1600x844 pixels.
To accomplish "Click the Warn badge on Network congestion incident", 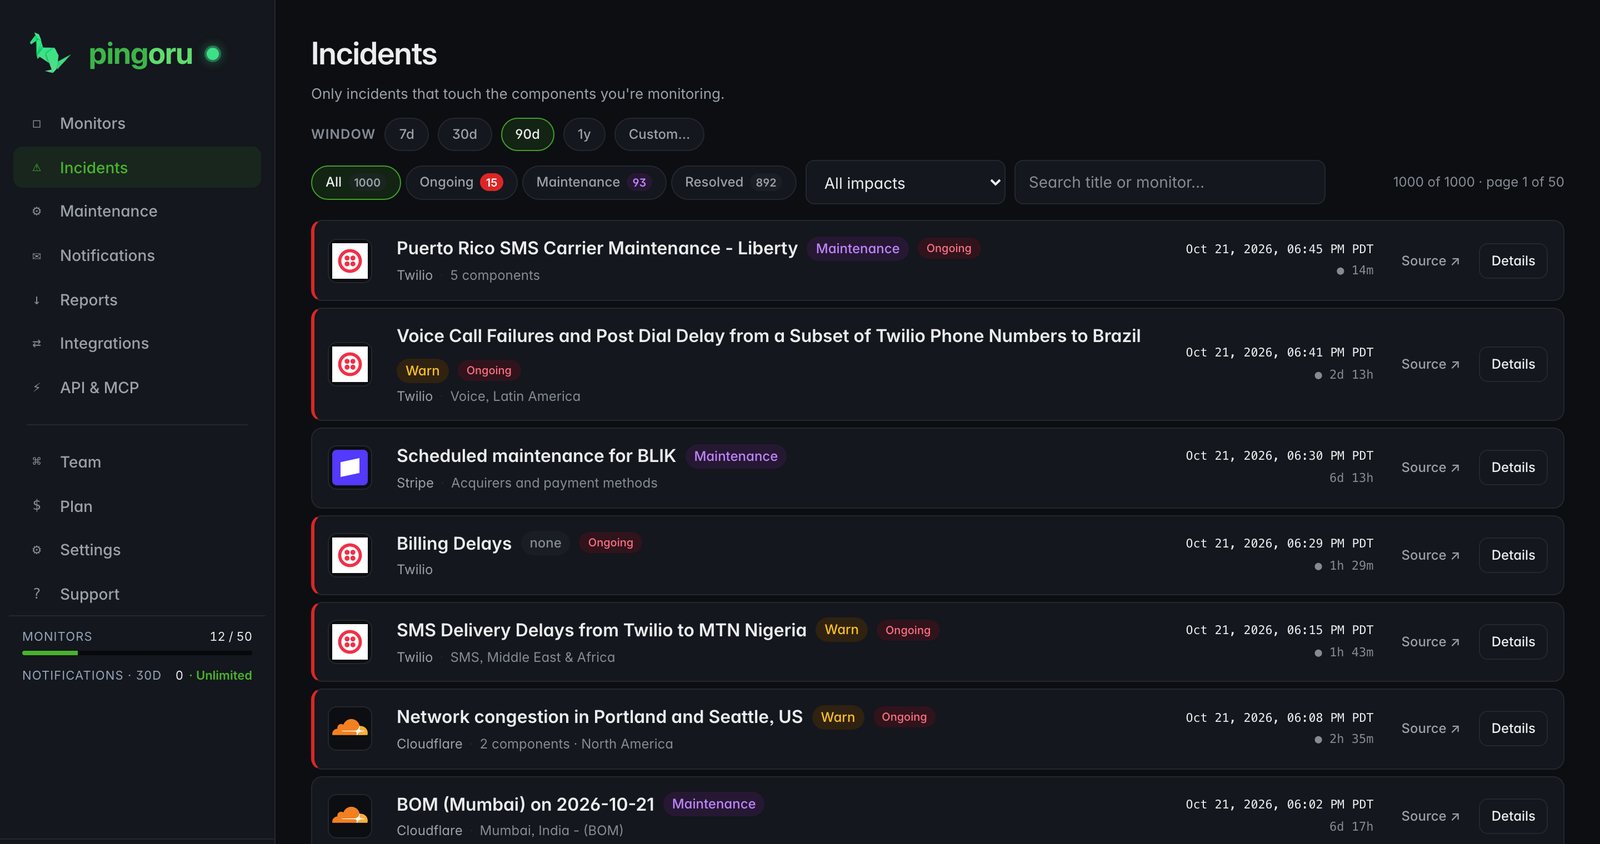I will 838,717.
